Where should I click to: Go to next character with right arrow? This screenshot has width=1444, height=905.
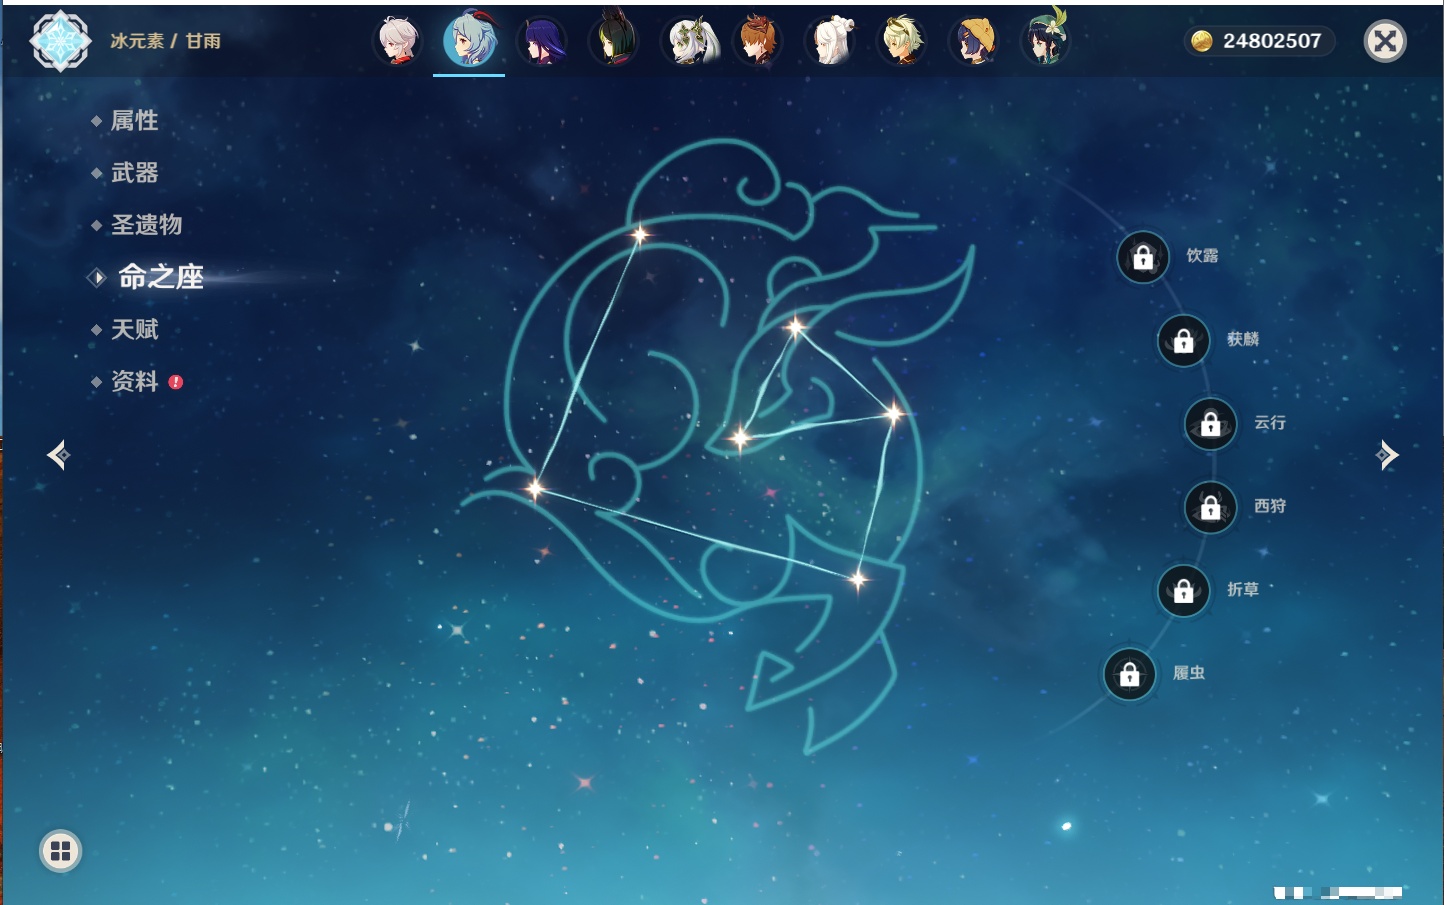click(1387, 455)
